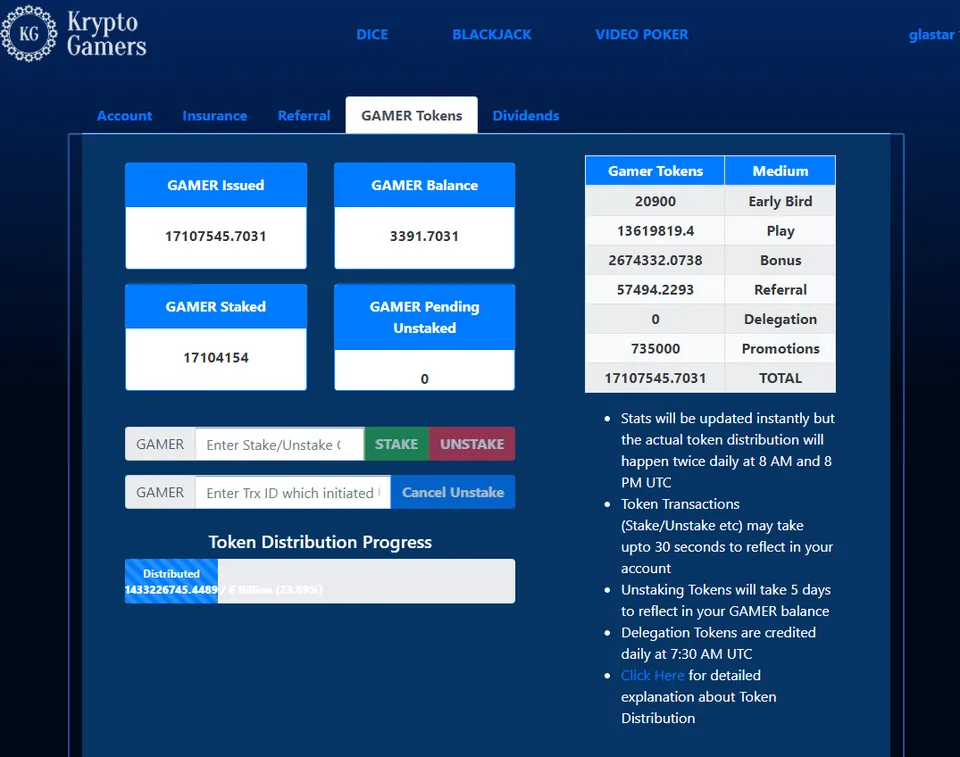Focus the Enter Trx ID input field

click(293, 492)
